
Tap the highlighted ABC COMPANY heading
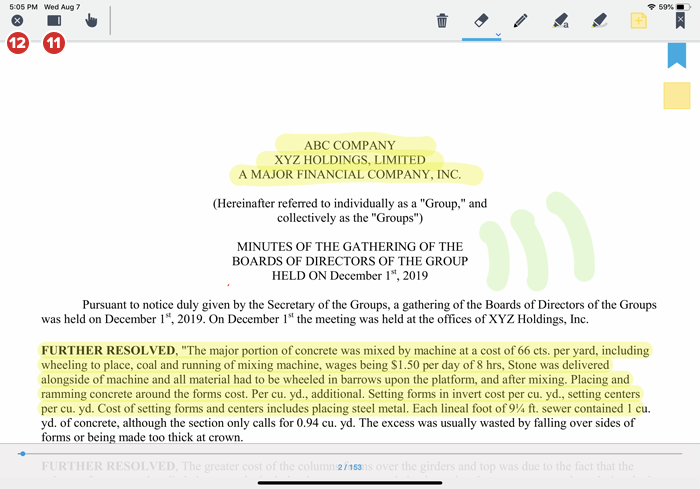[x=349, y=145]
